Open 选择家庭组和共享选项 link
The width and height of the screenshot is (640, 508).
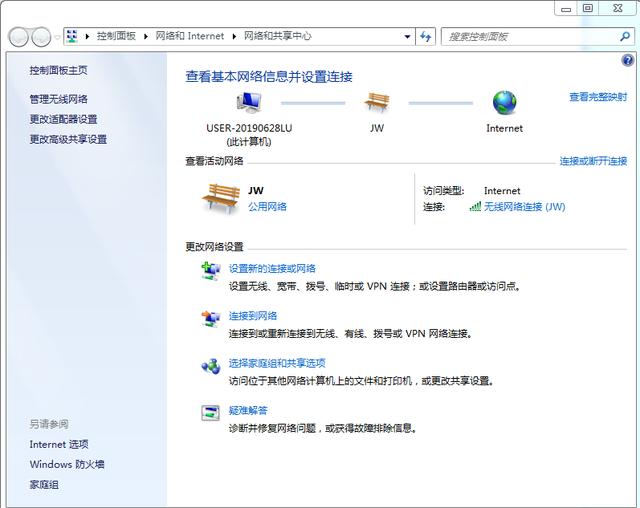coord(277,363)
